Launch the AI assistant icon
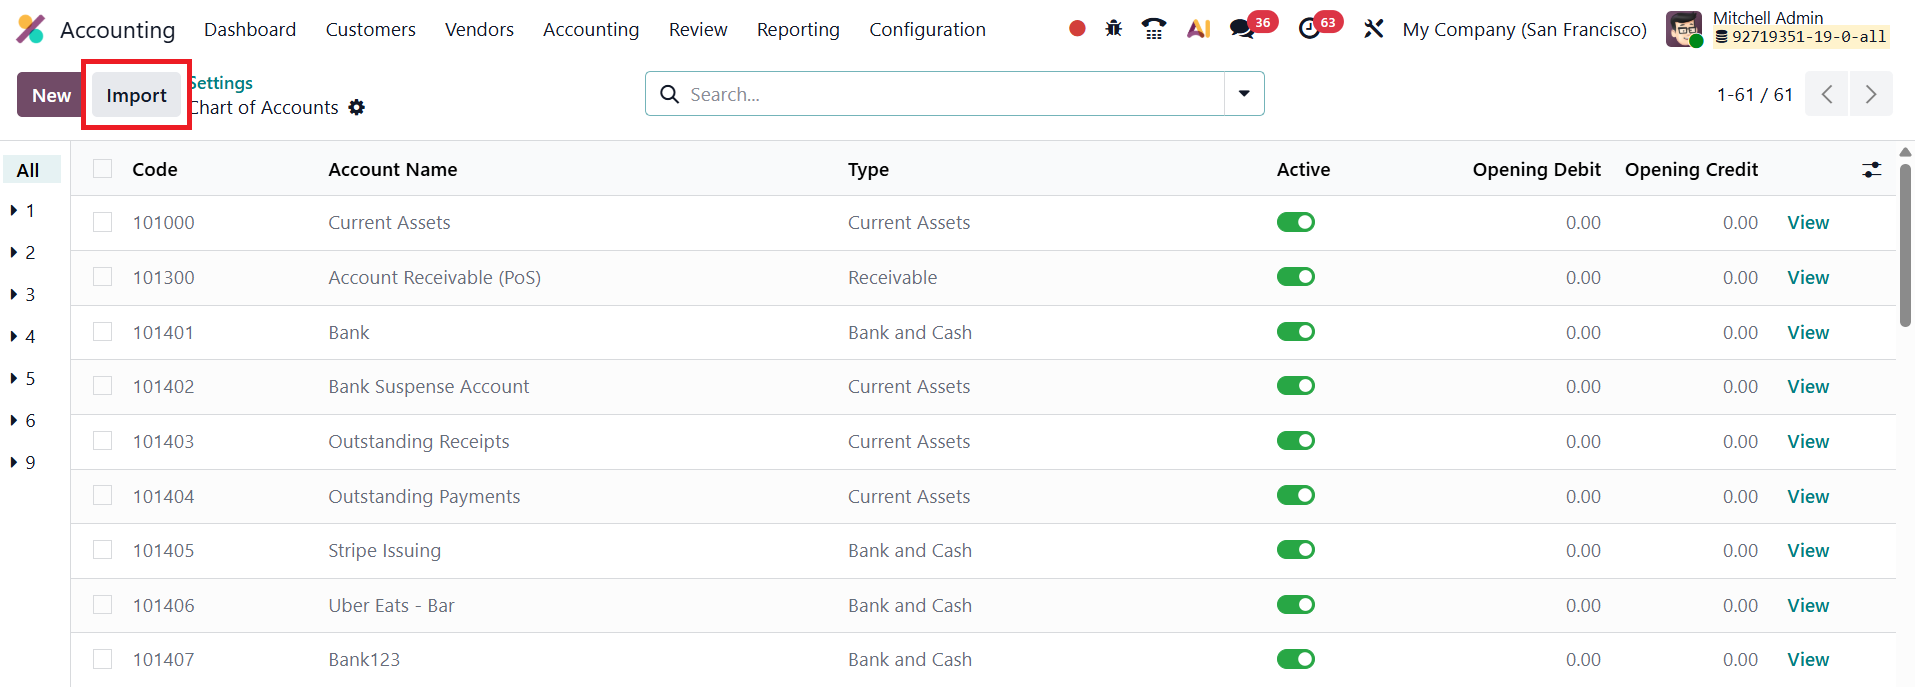Image resolution: width=1915 pixels, height=687 pixels. coord(1198,29)
